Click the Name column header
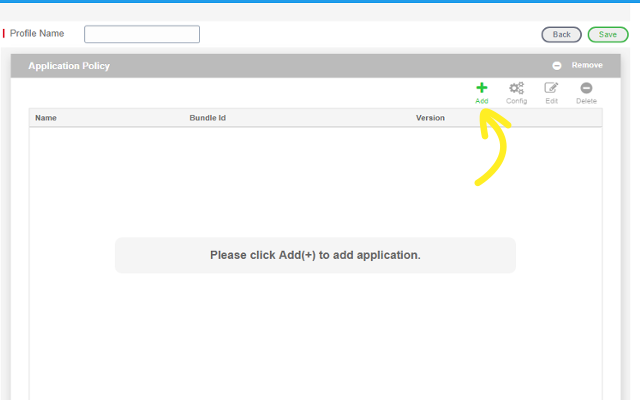640x400 pixels. [46, 118]
